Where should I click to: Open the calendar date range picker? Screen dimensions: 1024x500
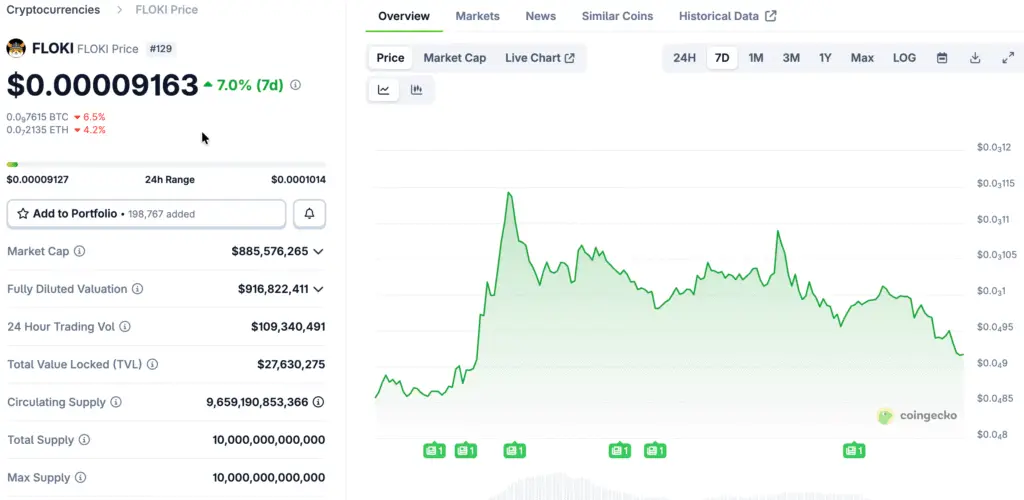pyautogui.click(x=941, y=58)
